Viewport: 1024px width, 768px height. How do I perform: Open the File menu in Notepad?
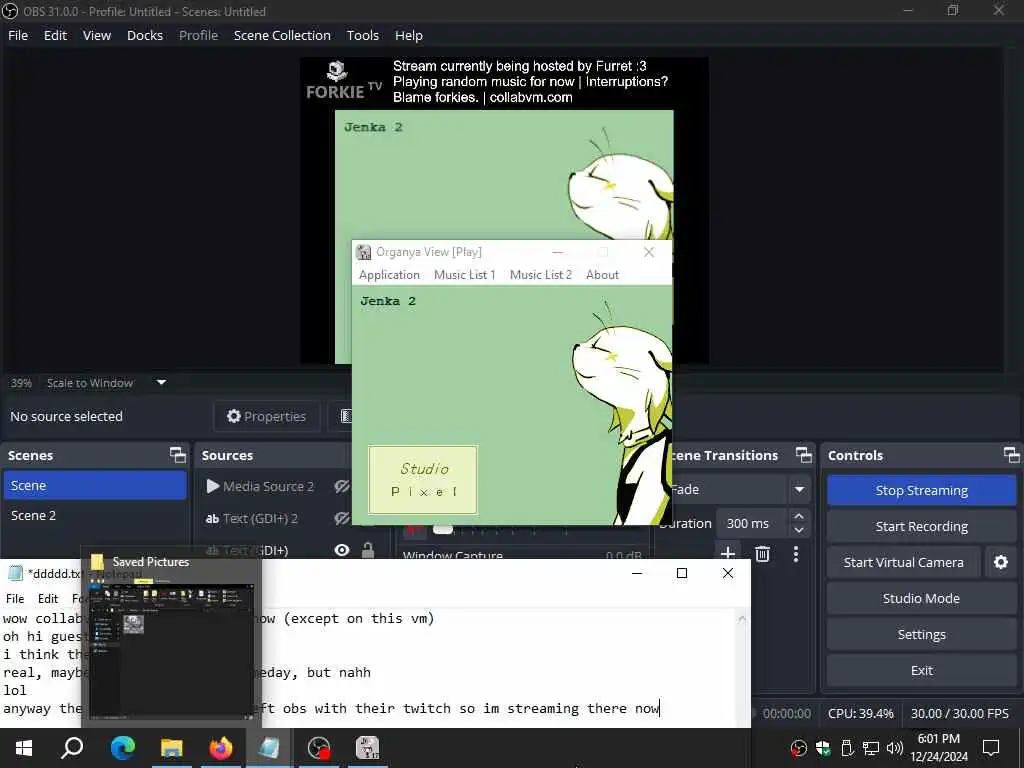click(15, 598)
